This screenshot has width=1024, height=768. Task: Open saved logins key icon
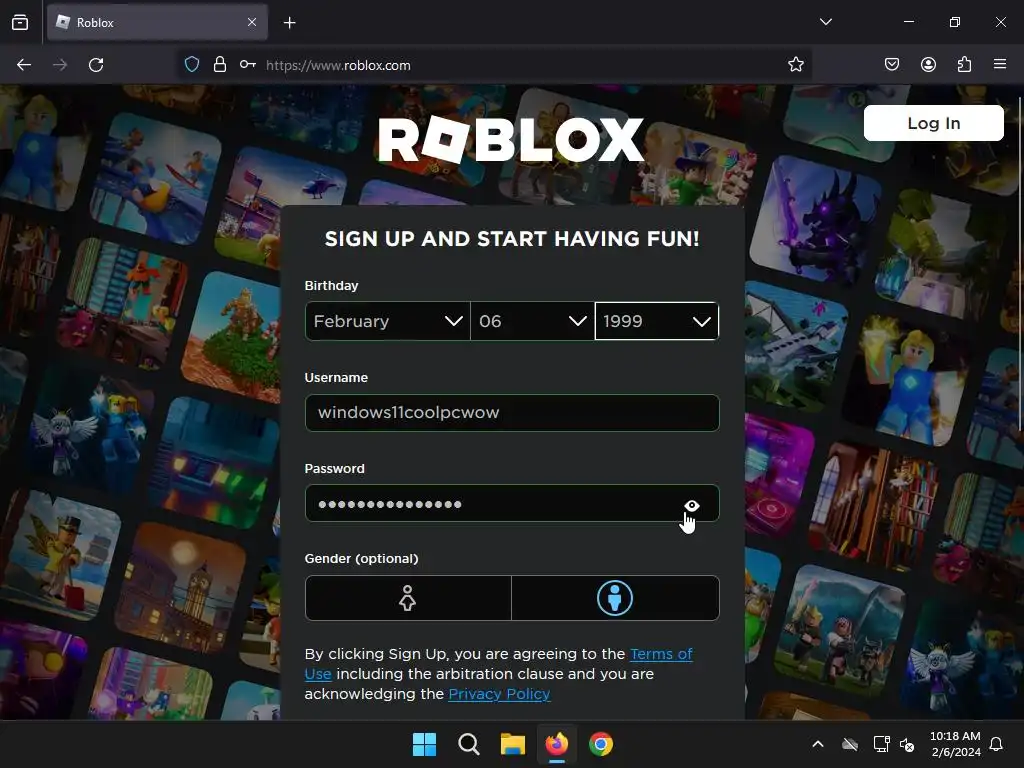point(248,65)
